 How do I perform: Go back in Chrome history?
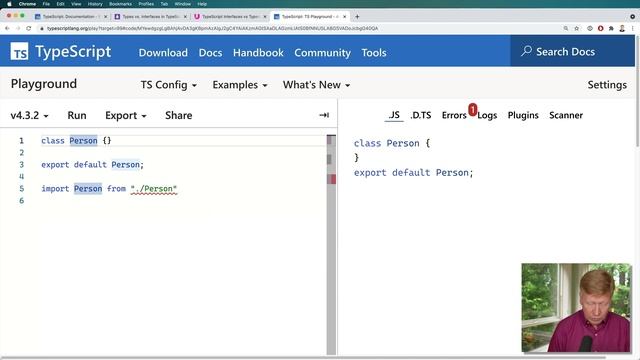7,28
